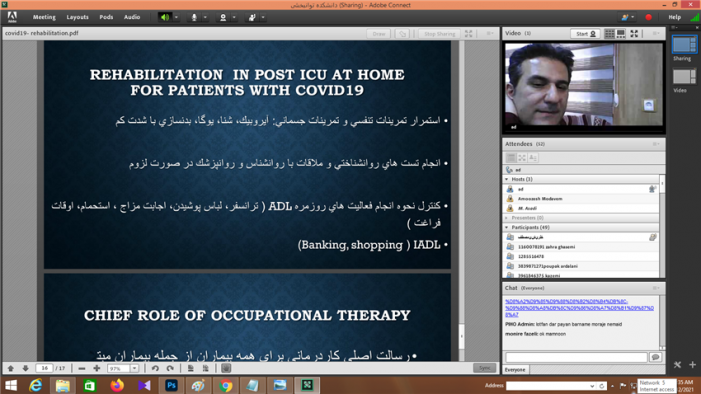Image resolution: width=701 pixels, height=394 pixels.
Task: Mute the green speaker icon
Action: pyautogui.click(x=165, y=17)
